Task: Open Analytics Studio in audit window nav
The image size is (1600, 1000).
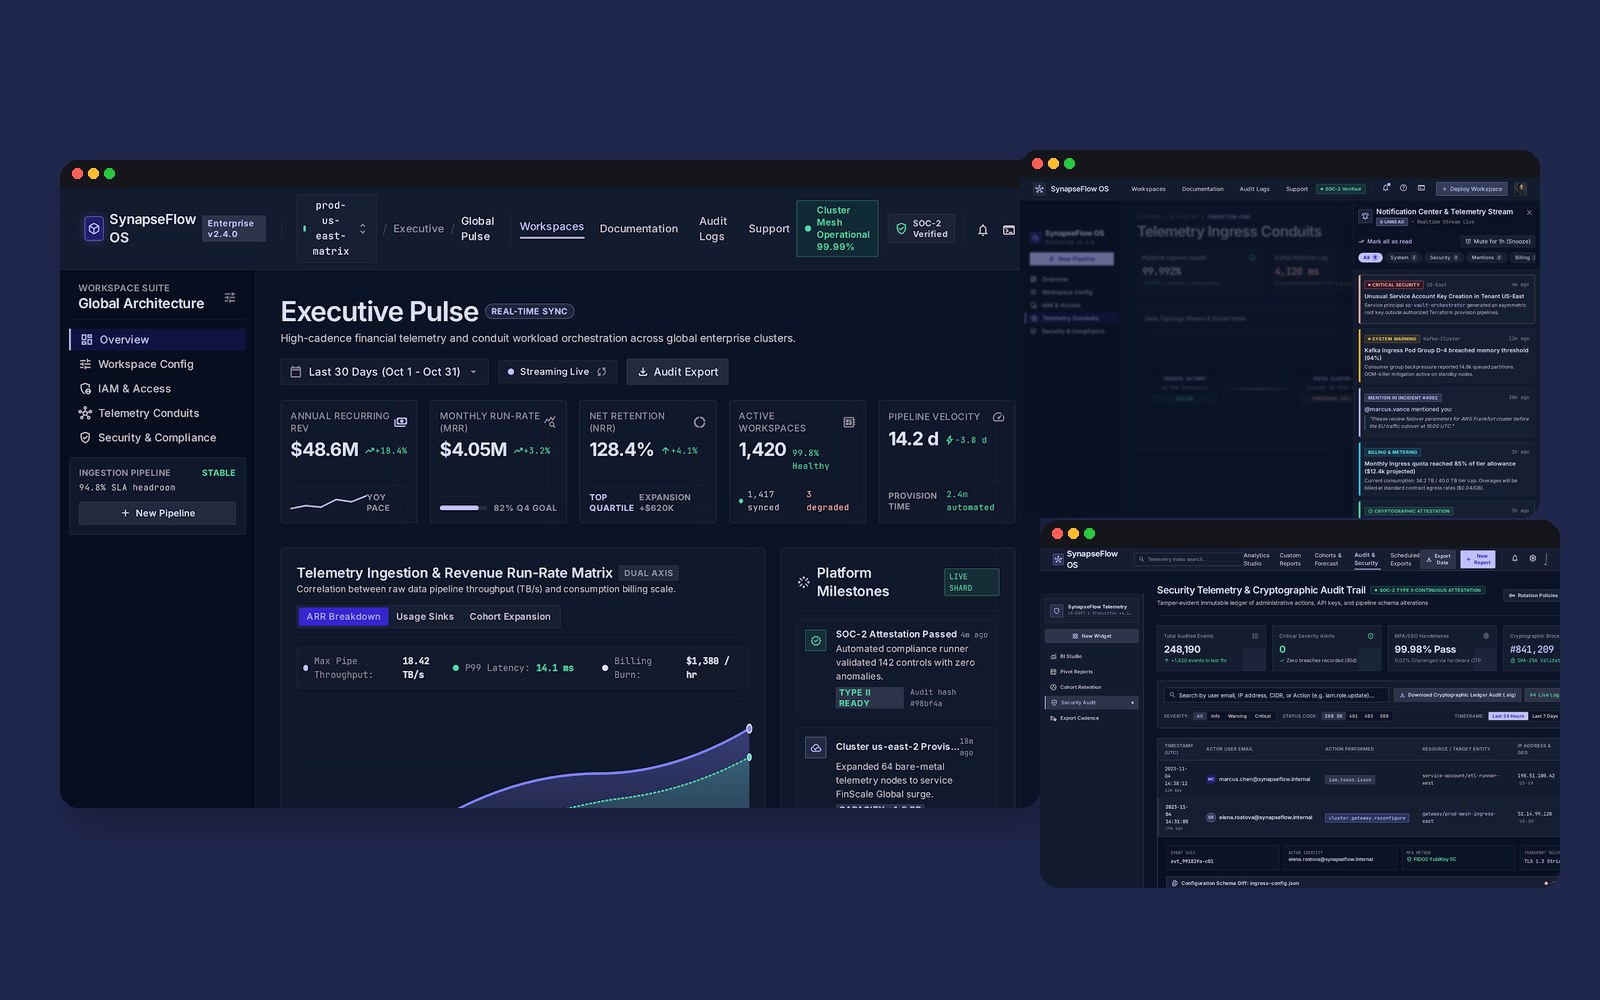Action: coord(1256,559)
